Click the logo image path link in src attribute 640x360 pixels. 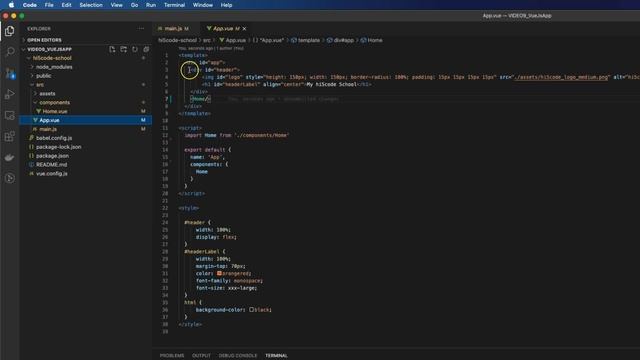[561, 77]
